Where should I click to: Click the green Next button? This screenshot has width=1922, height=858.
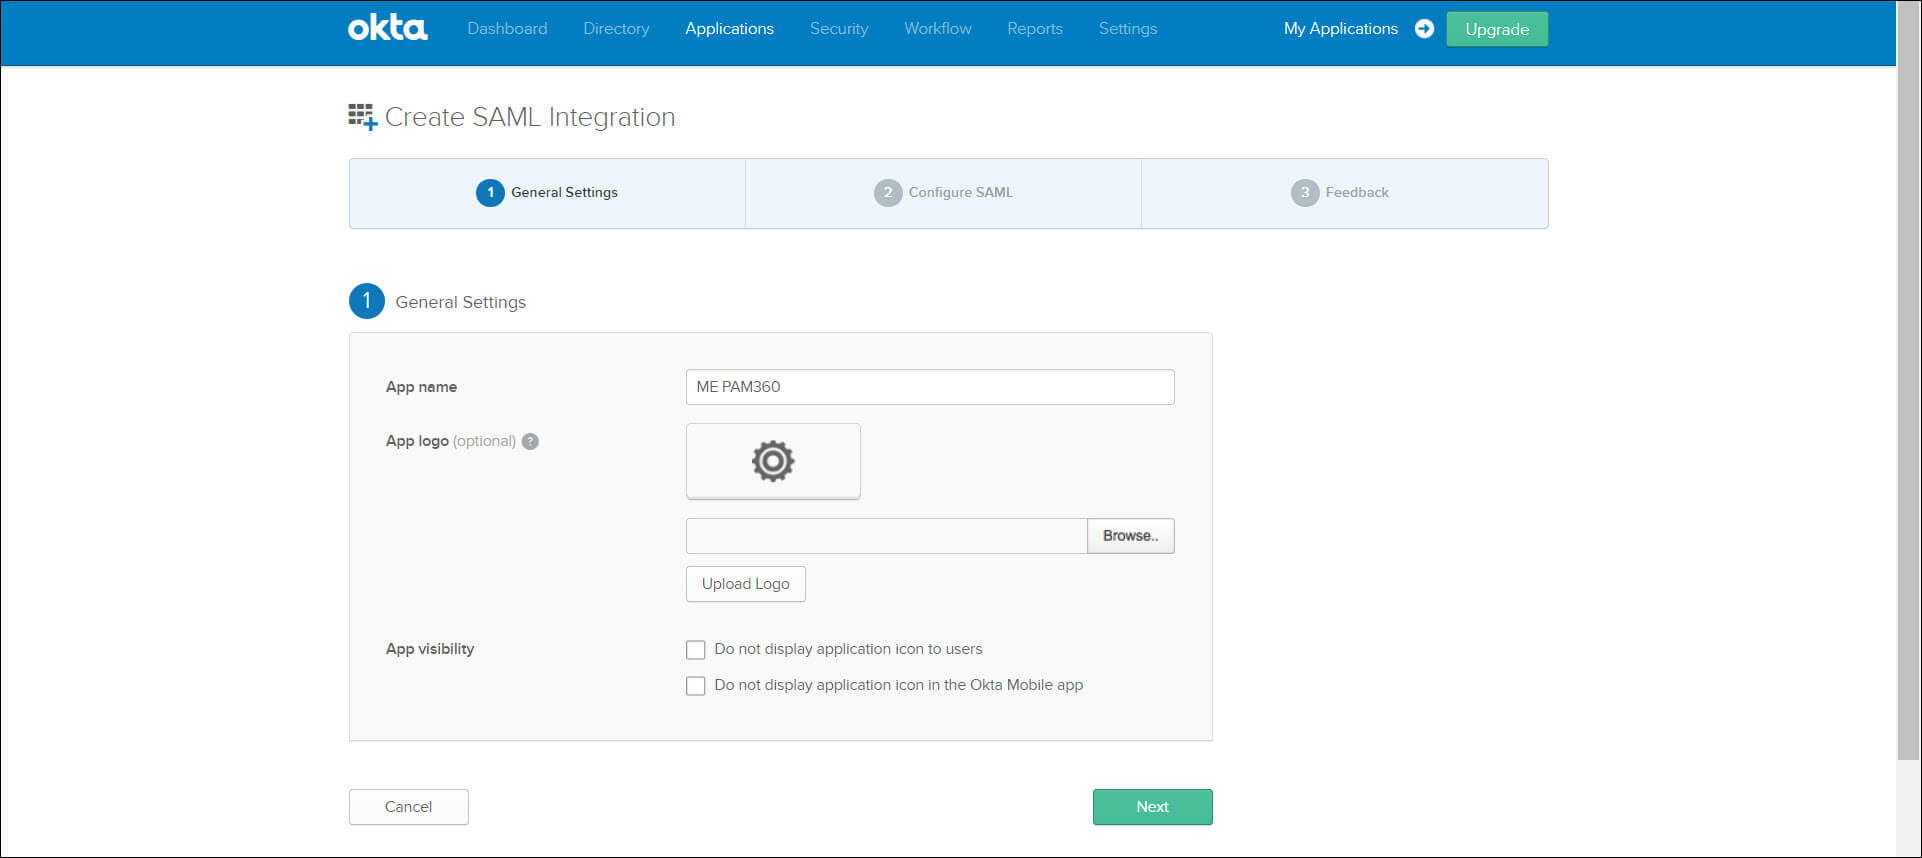coord(1153,807)
